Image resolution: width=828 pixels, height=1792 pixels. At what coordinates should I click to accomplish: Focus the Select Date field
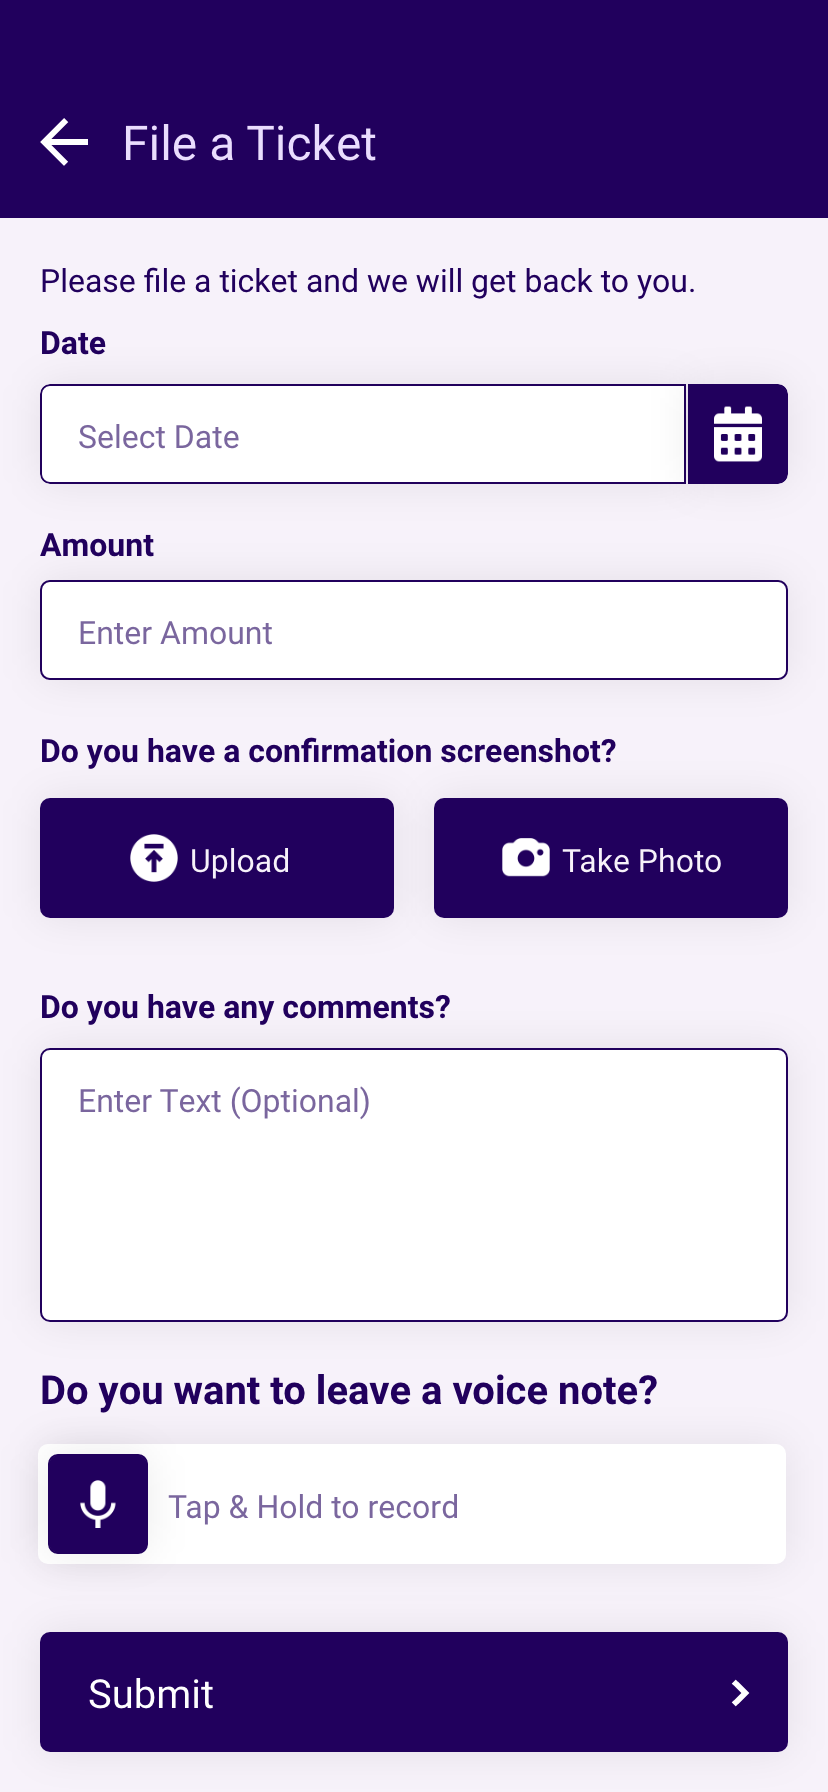click(362, 435)
